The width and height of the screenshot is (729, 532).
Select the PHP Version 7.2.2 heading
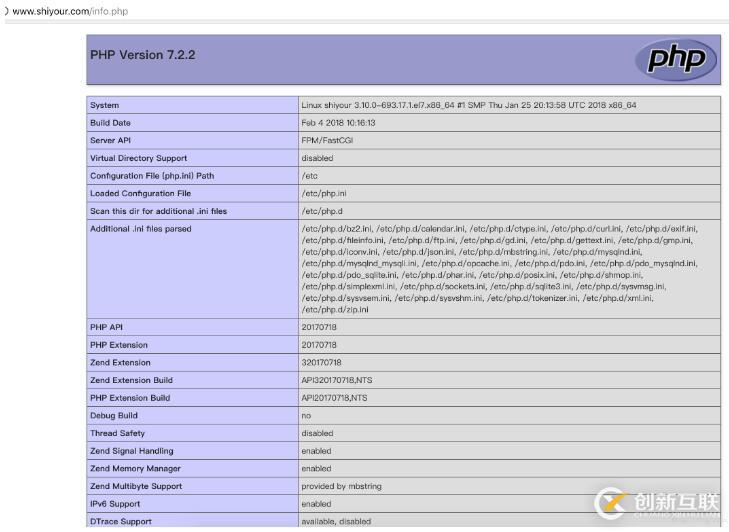(143, 55)
